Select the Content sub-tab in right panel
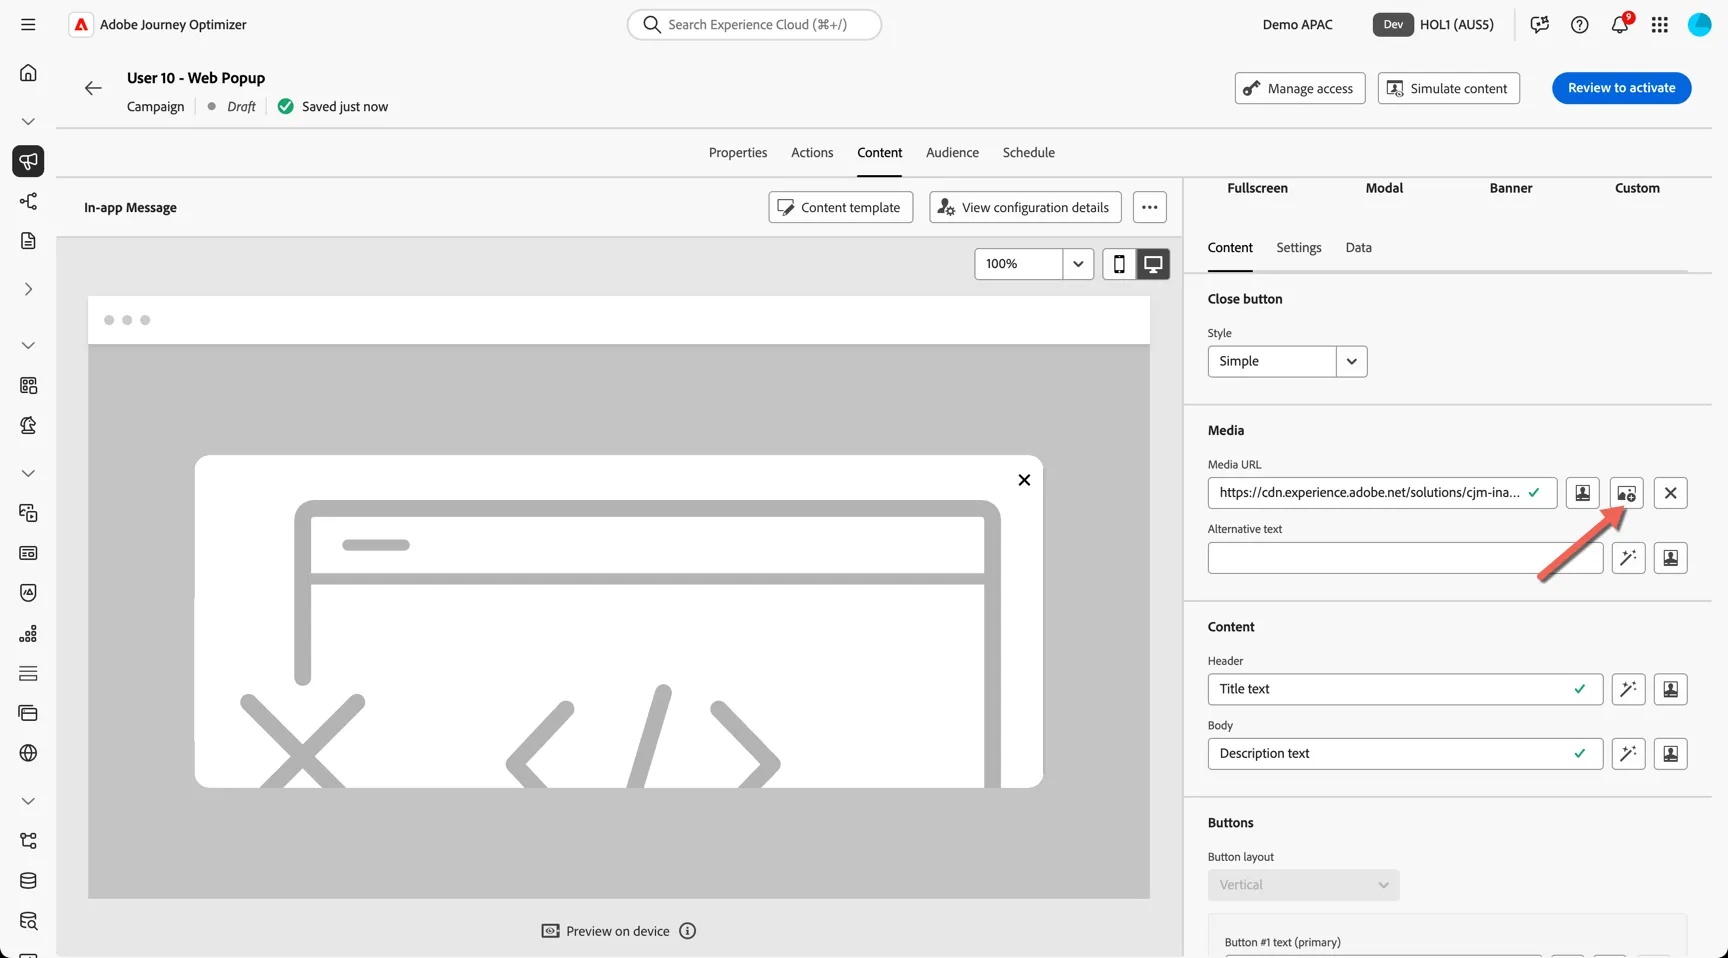Image resolution: width=1728 pixels, height=958 pixels. pos(1229,247)
